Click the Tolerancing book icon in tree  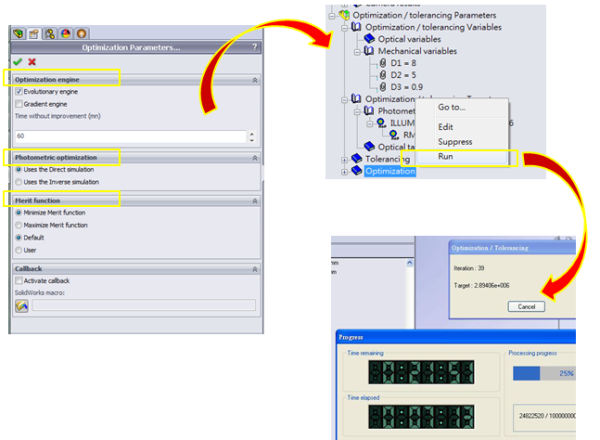(356, 159)
